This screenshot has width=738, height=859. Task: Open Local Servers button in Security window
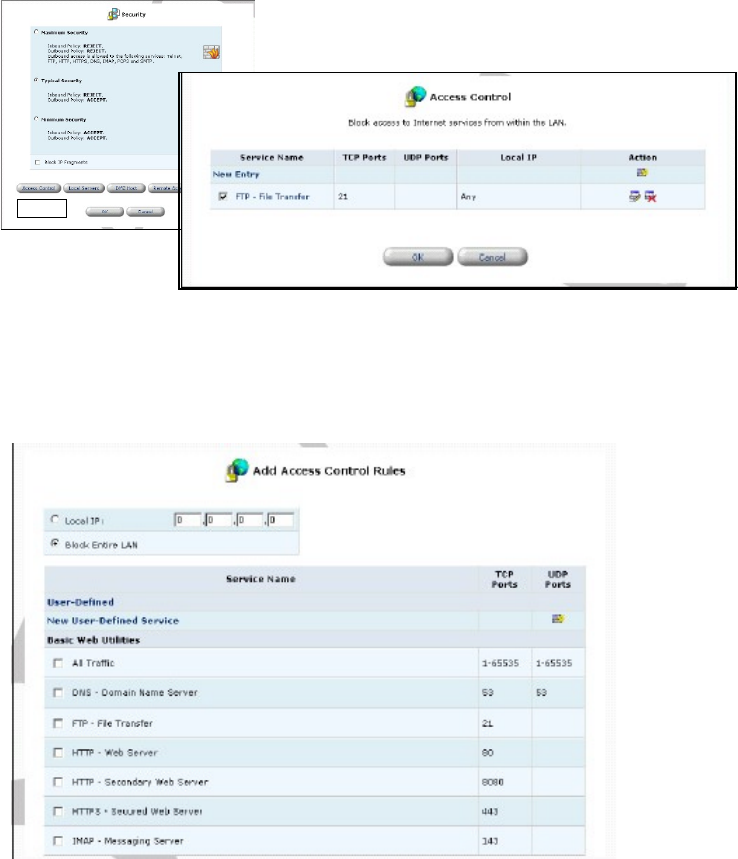coord(84,188)
